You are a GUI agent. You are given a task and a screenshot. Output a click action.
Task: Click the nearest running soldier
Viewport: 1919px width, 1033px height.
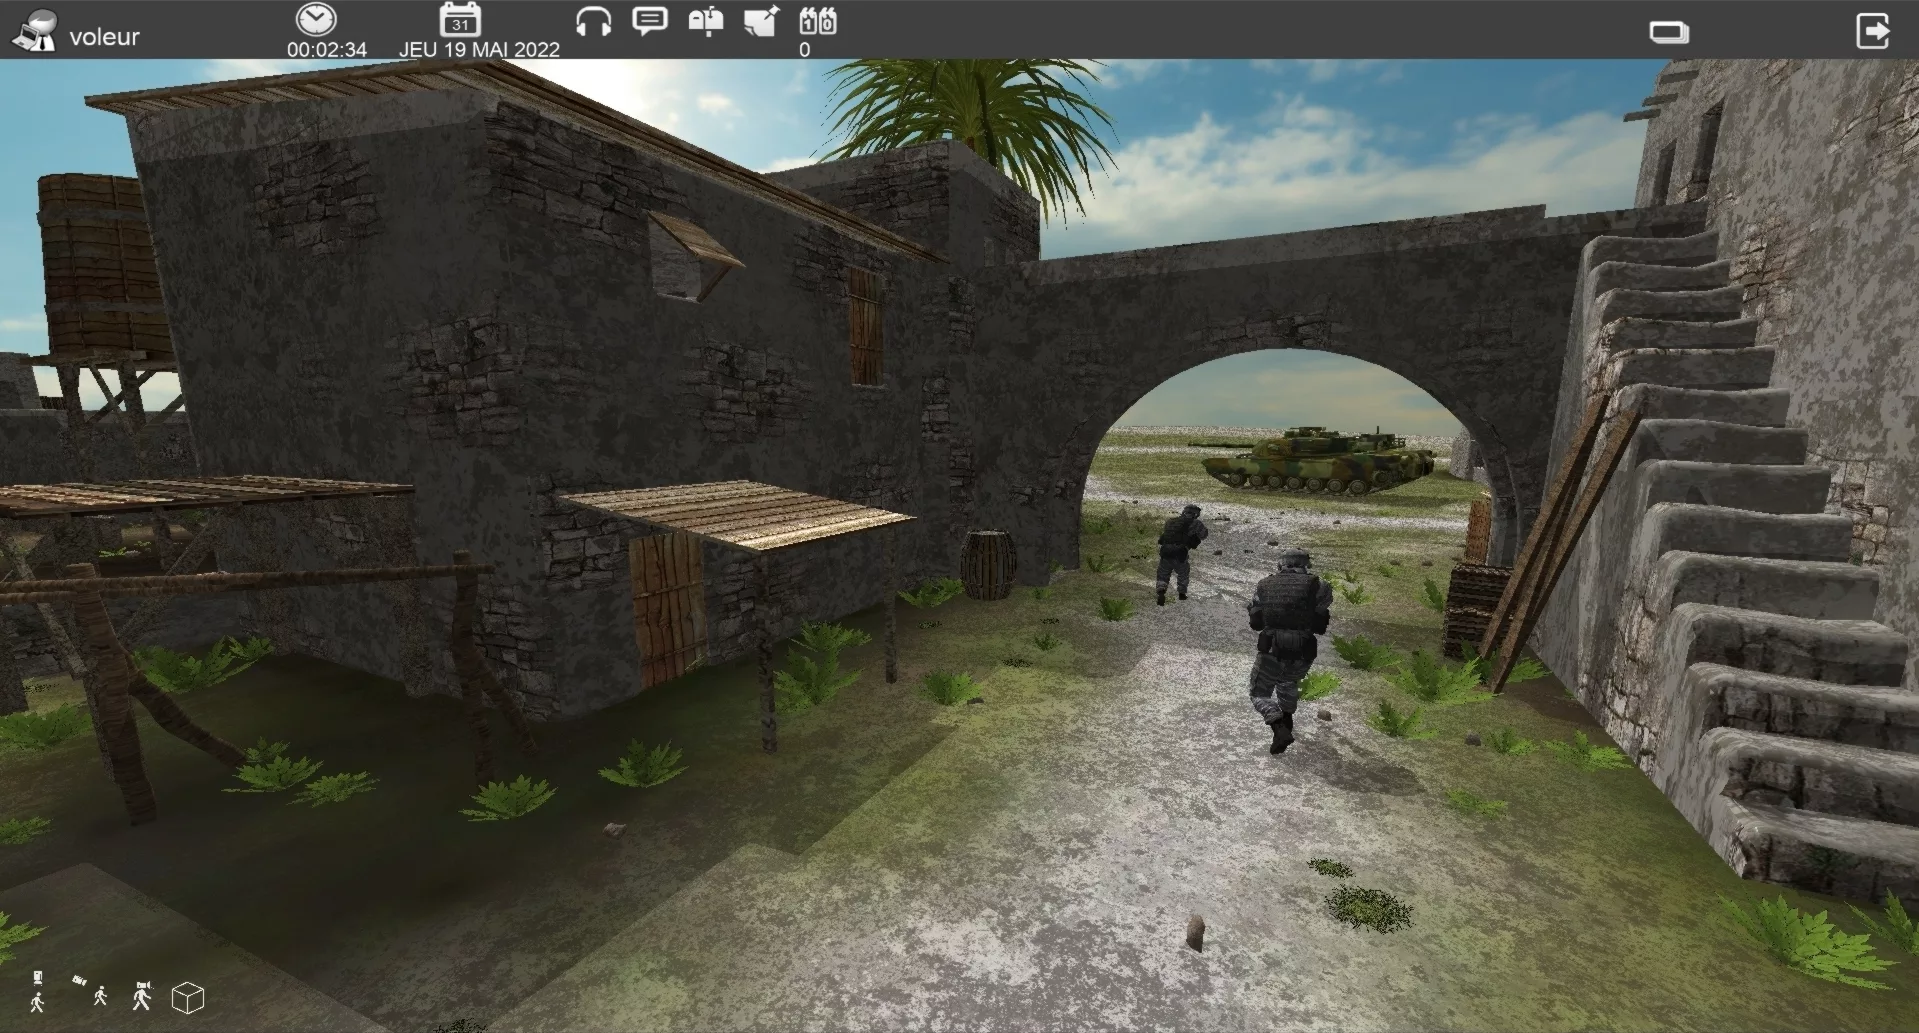[x=1288, y=649]
